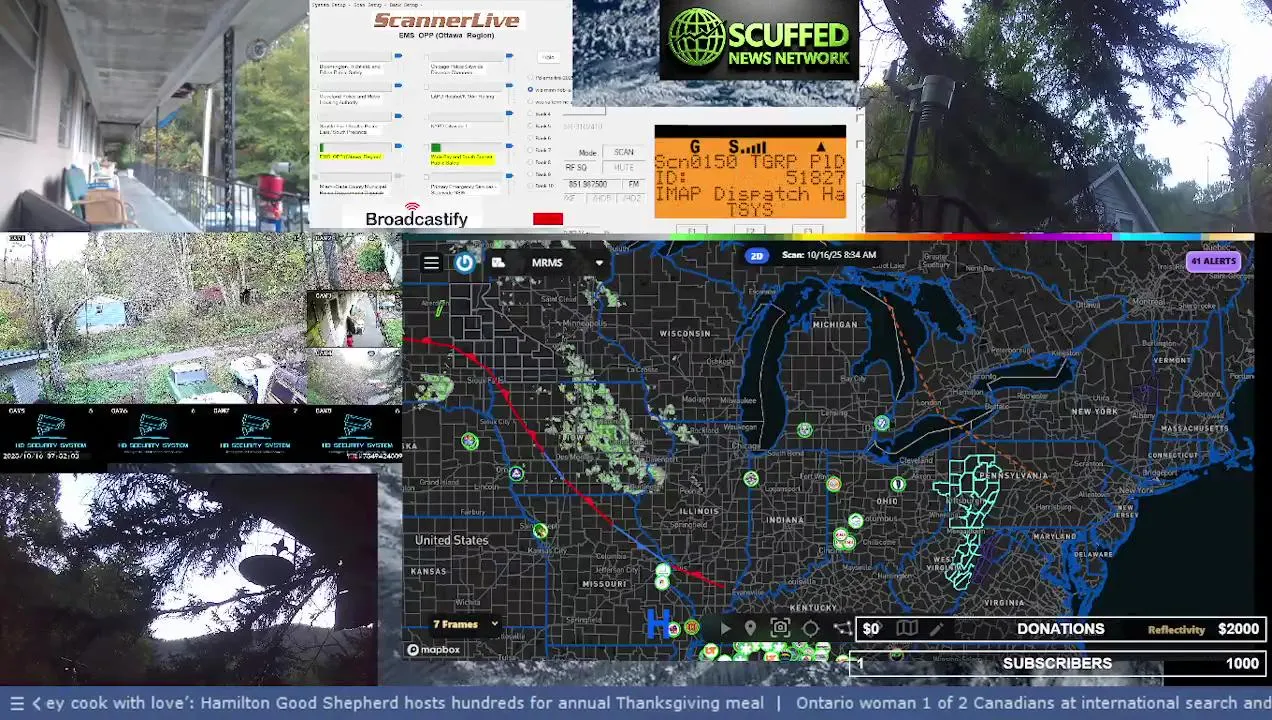Click the EMS OPP (Ottawa Region) highlighted label
The image size is (1272, 720).
coord(351,157)
